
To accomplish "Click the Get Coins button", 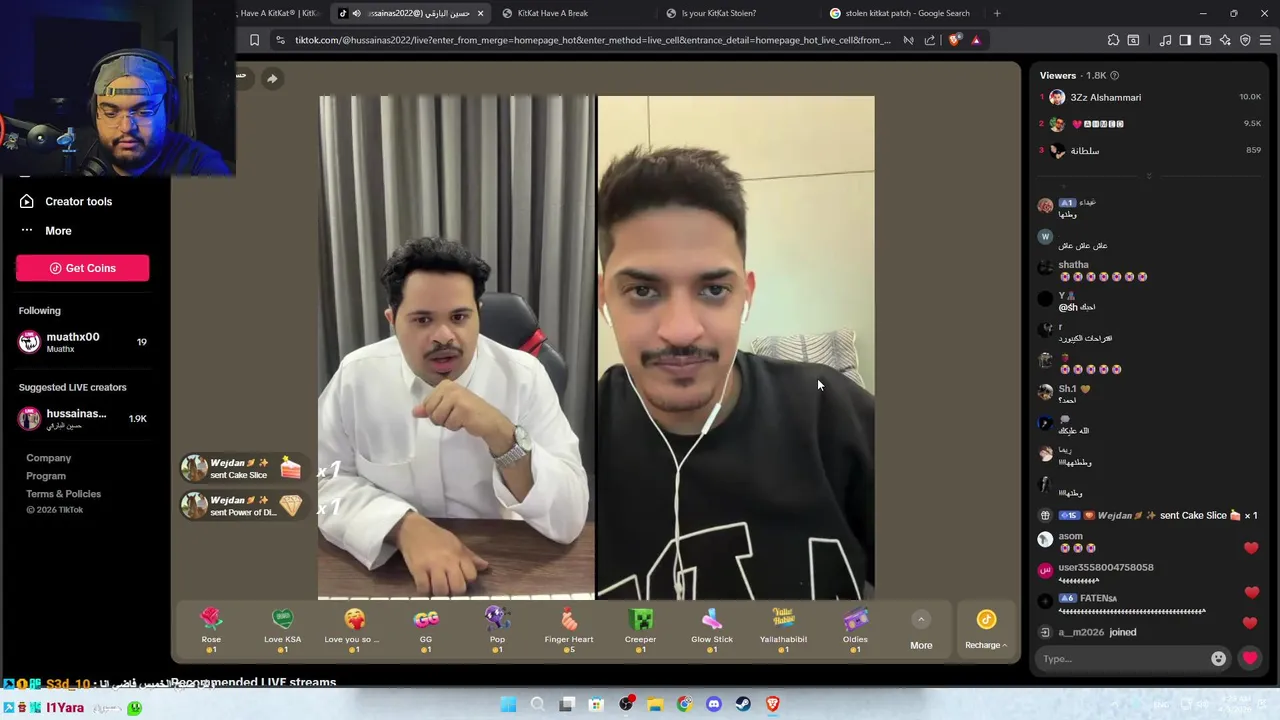I will [82, 268].
